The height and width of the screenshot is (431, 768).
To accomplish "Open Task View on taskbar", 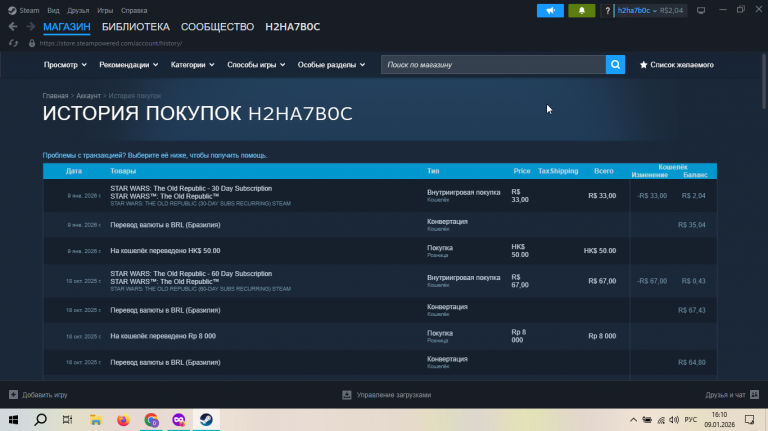I will click(x=68, y=420).
